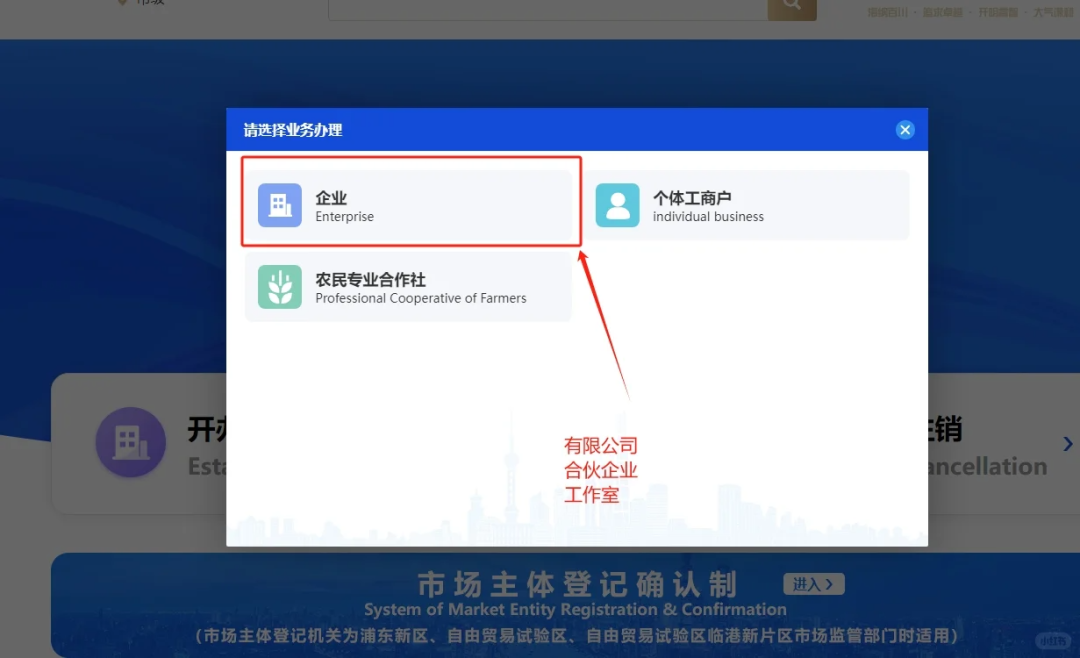This screenshot has width=1080, height=658.
Task: Click the purple Establishment building icon
Action: pos(130,442)
